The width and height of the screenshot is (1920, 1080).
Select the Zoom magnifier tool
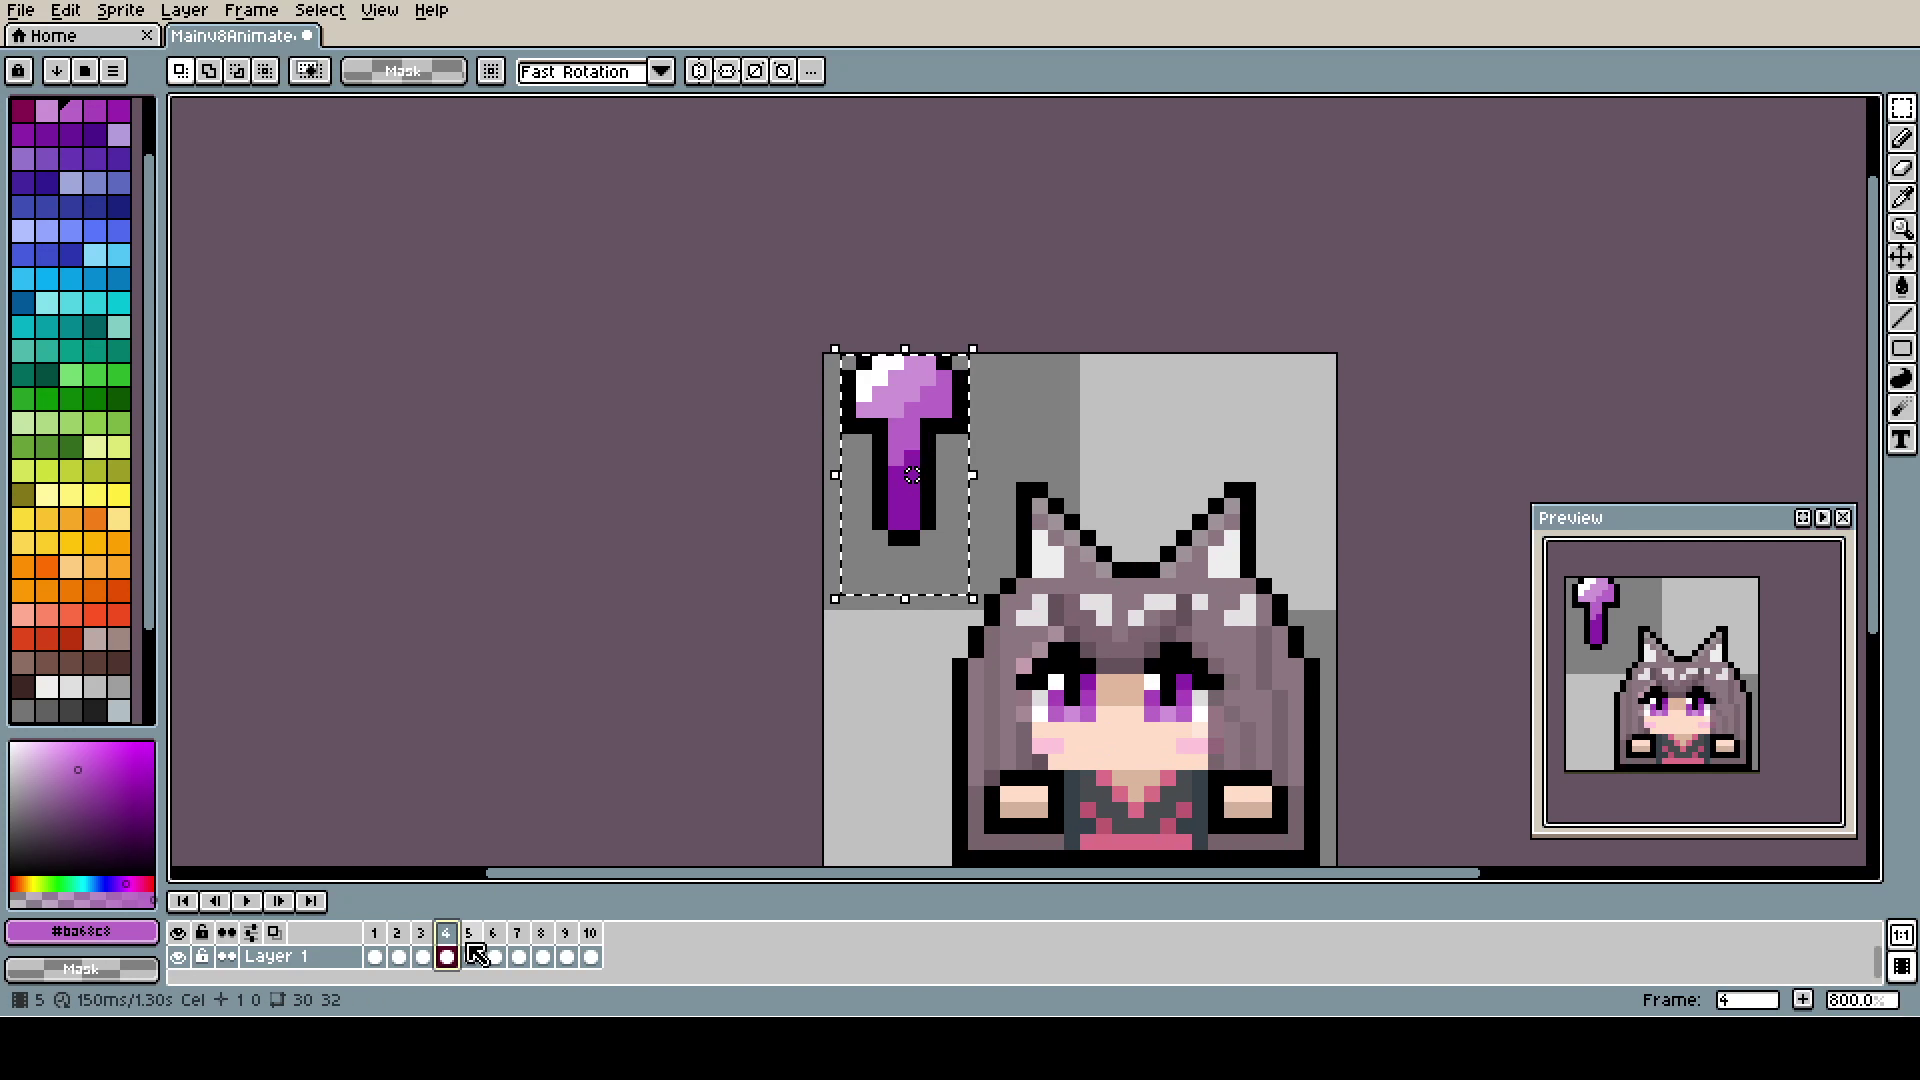[x=1901, y=228]
